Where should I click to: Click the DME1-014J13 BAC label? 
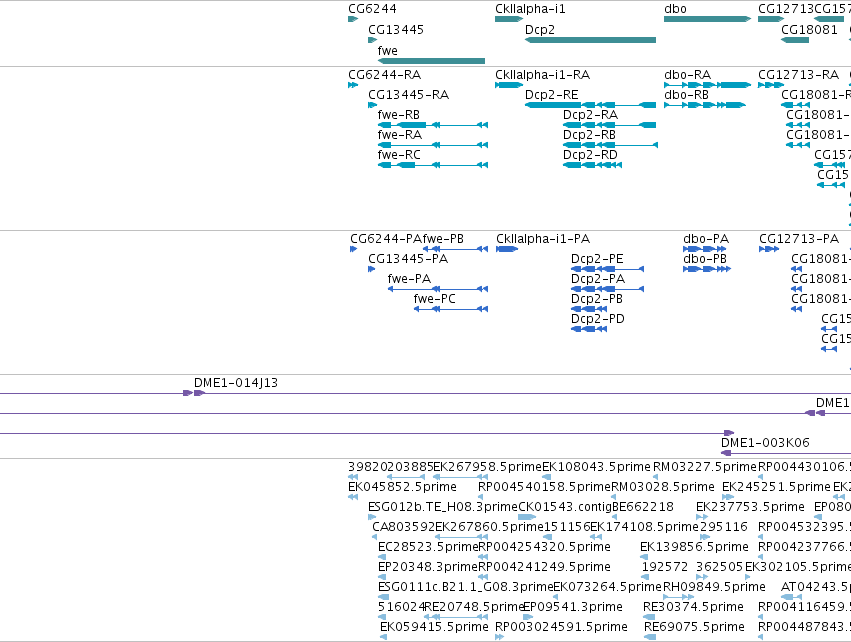236,383
